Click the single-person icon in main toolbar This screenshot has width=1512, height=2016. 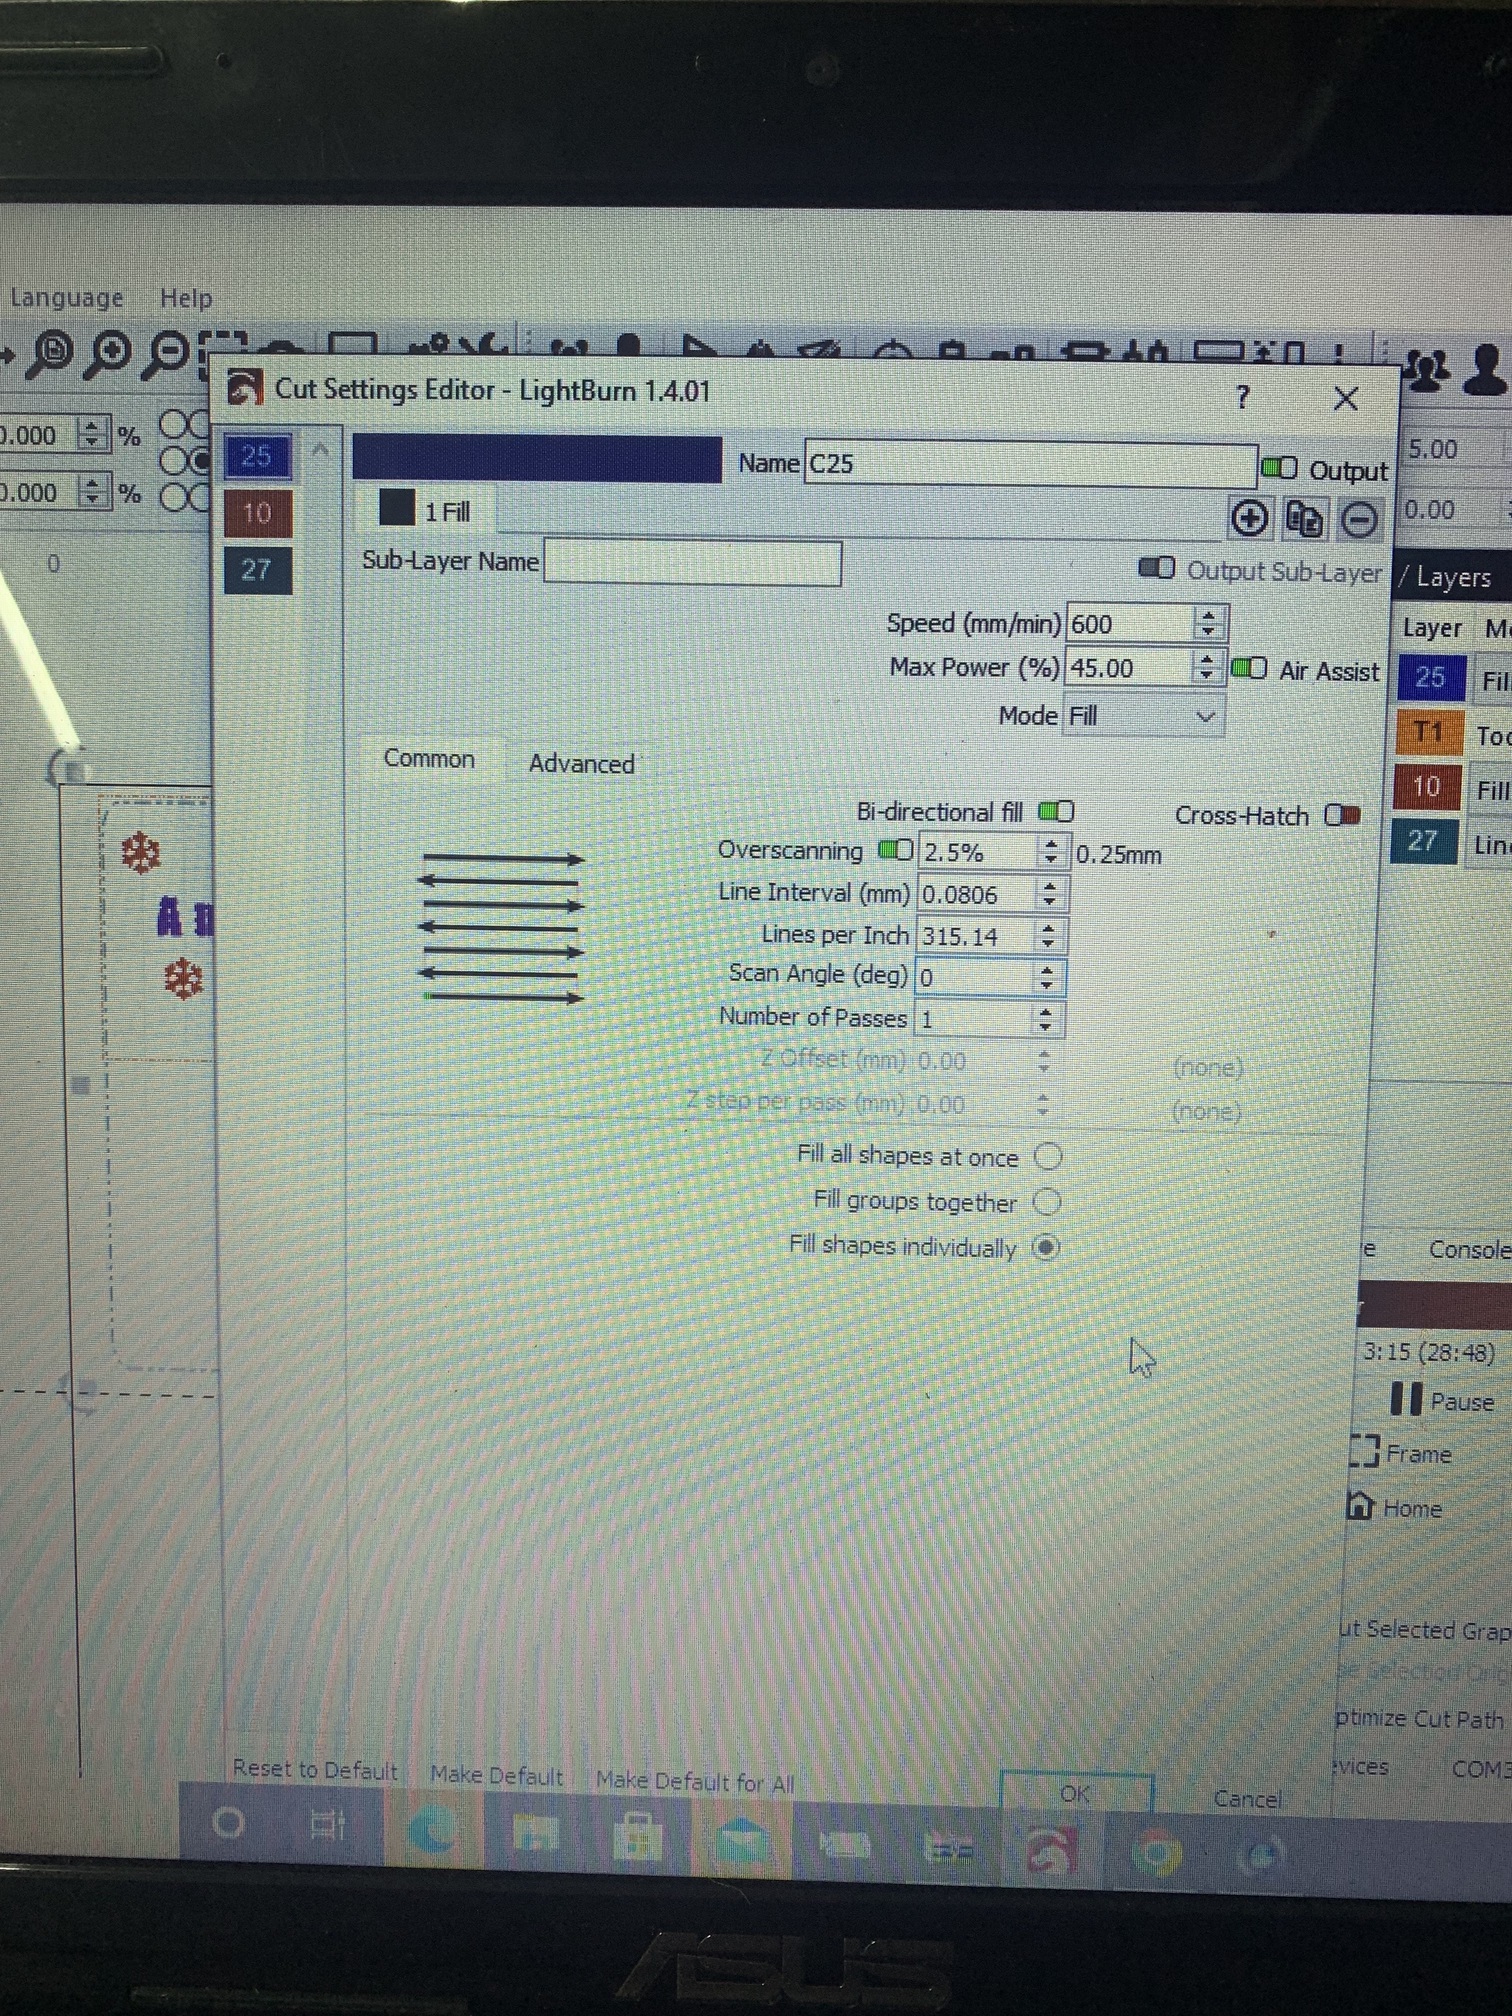1486,370
